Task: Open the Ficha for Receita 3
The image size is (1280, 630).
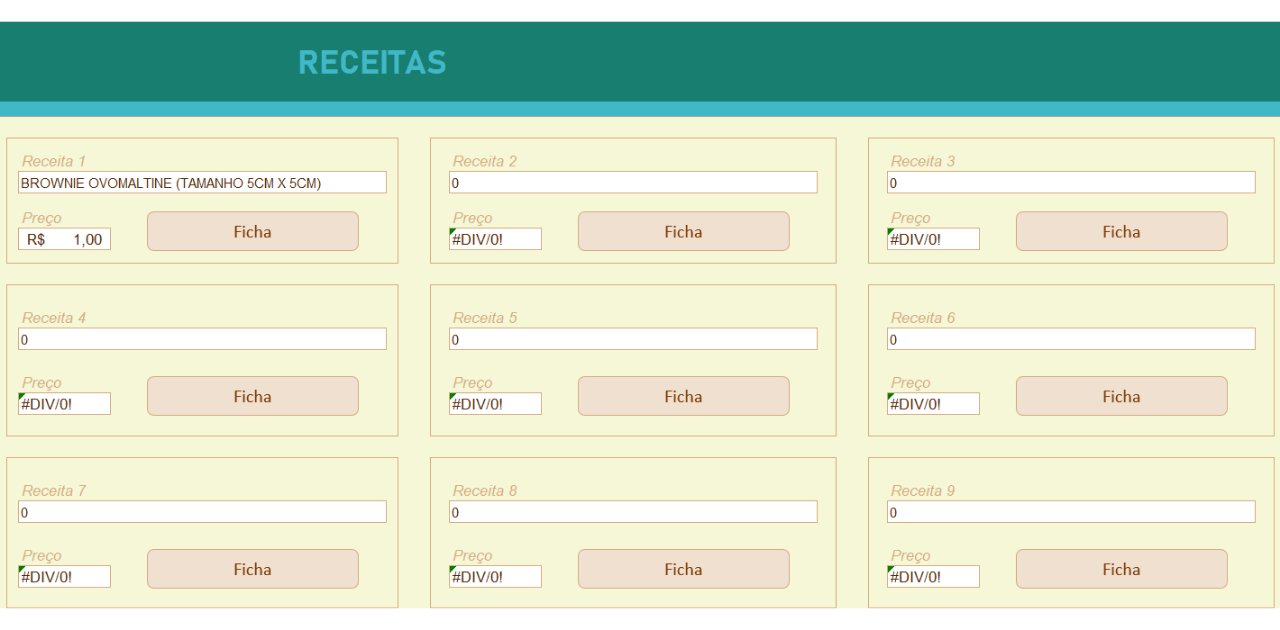Action: coord(1121,231)
